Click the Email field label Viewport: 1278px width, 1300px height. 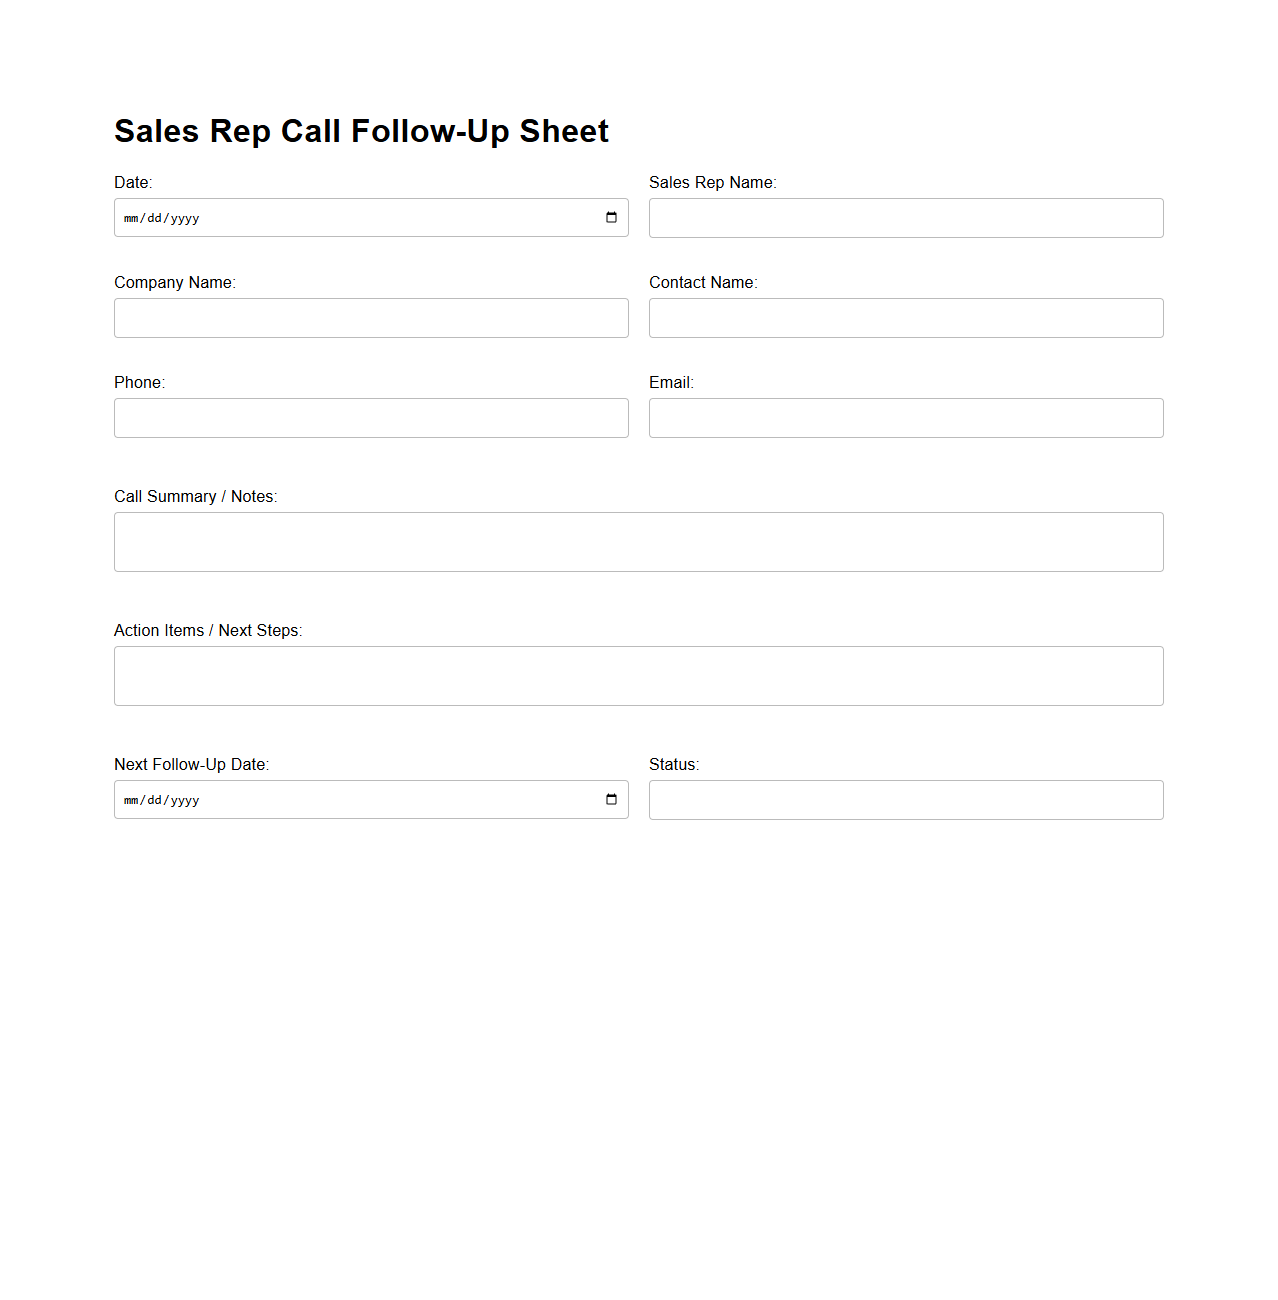[671, 382]
